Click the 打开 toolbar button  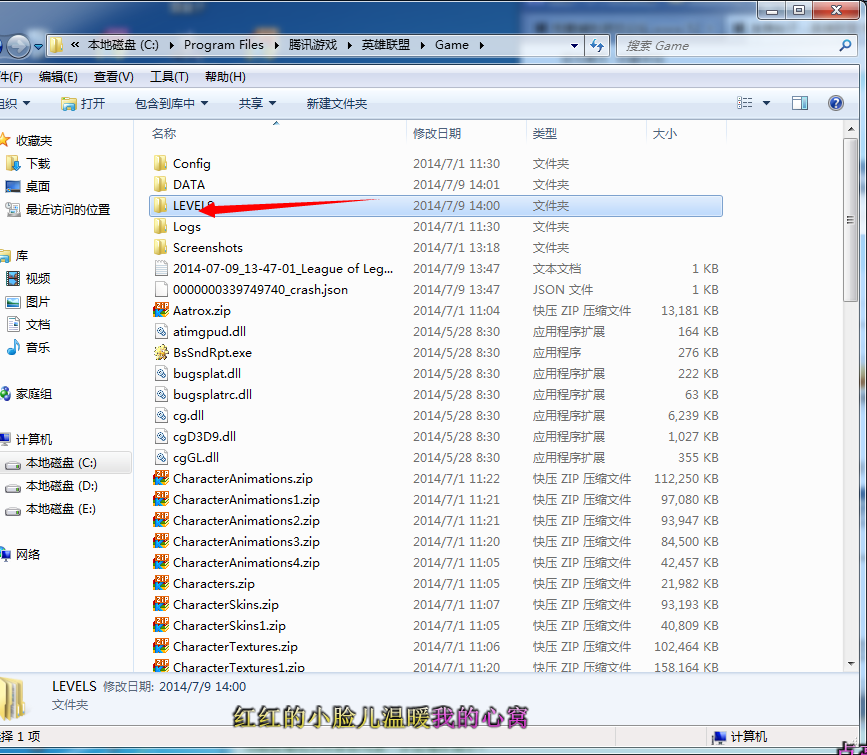pyautogui.click(x=83, y=103)
